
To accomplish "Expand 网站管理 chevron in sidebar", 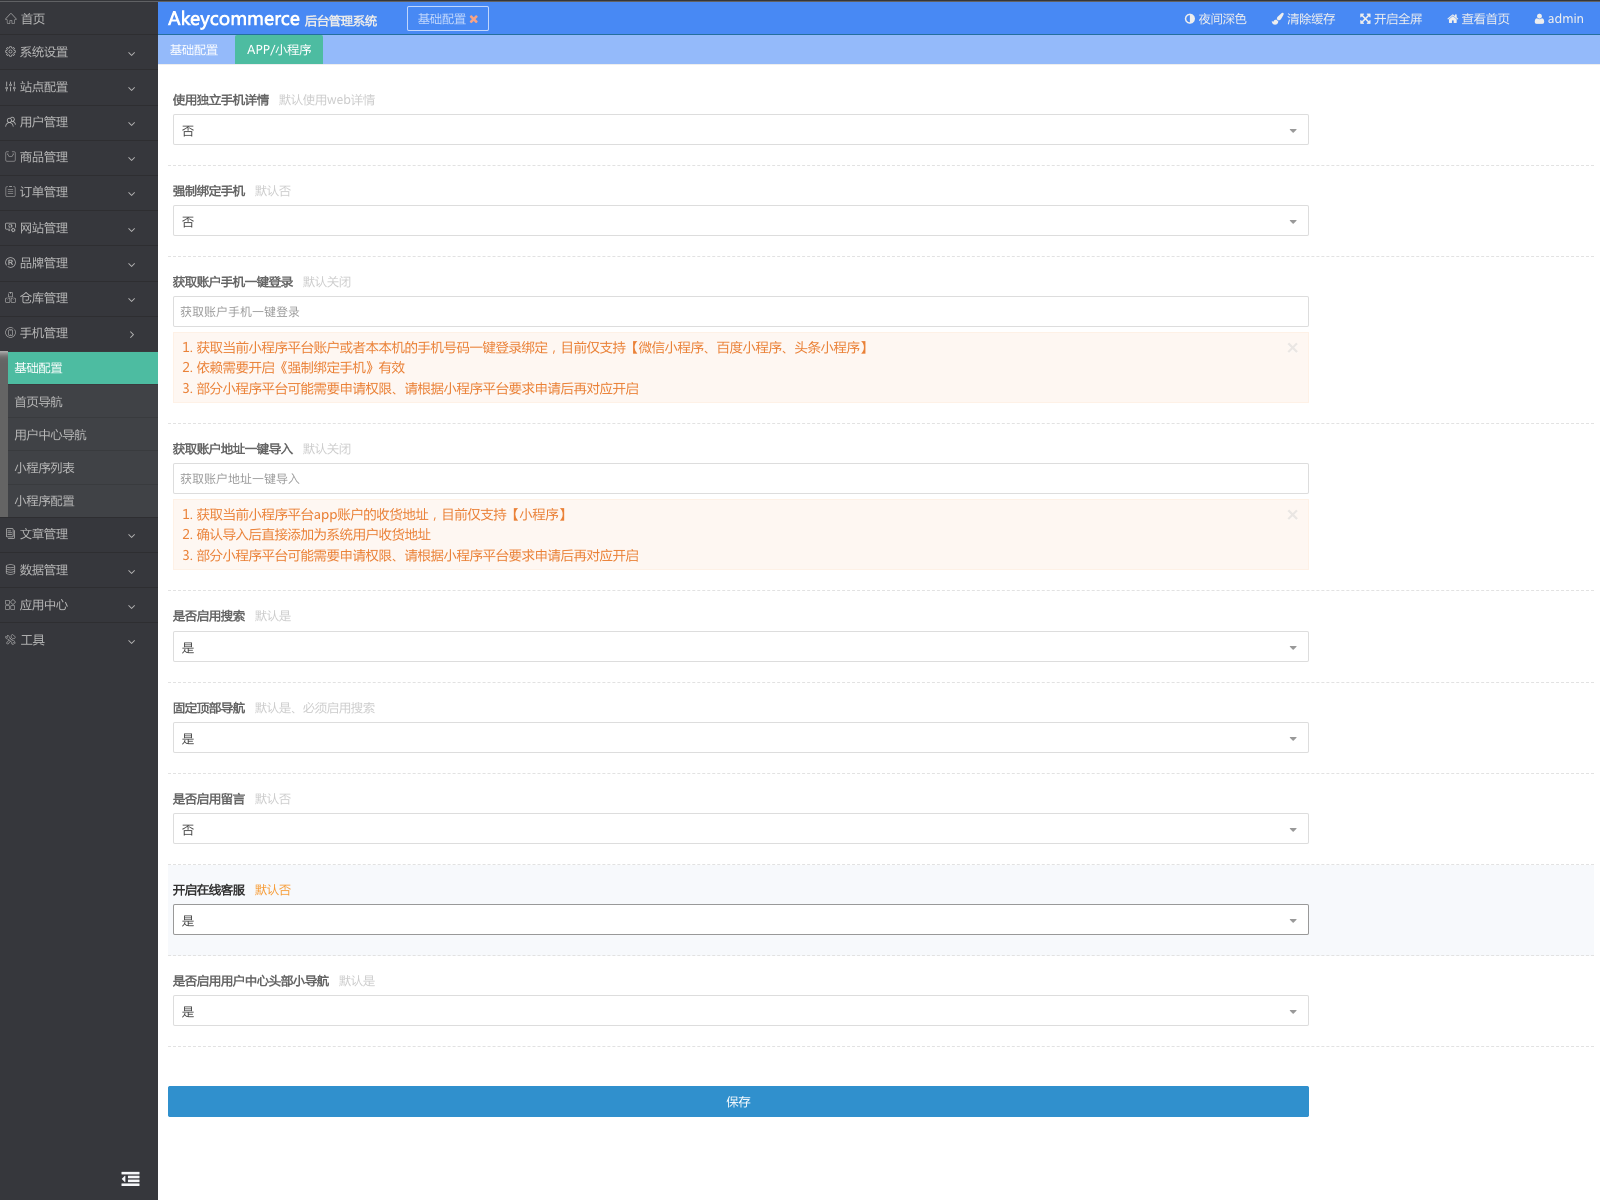I will point(131,229).
